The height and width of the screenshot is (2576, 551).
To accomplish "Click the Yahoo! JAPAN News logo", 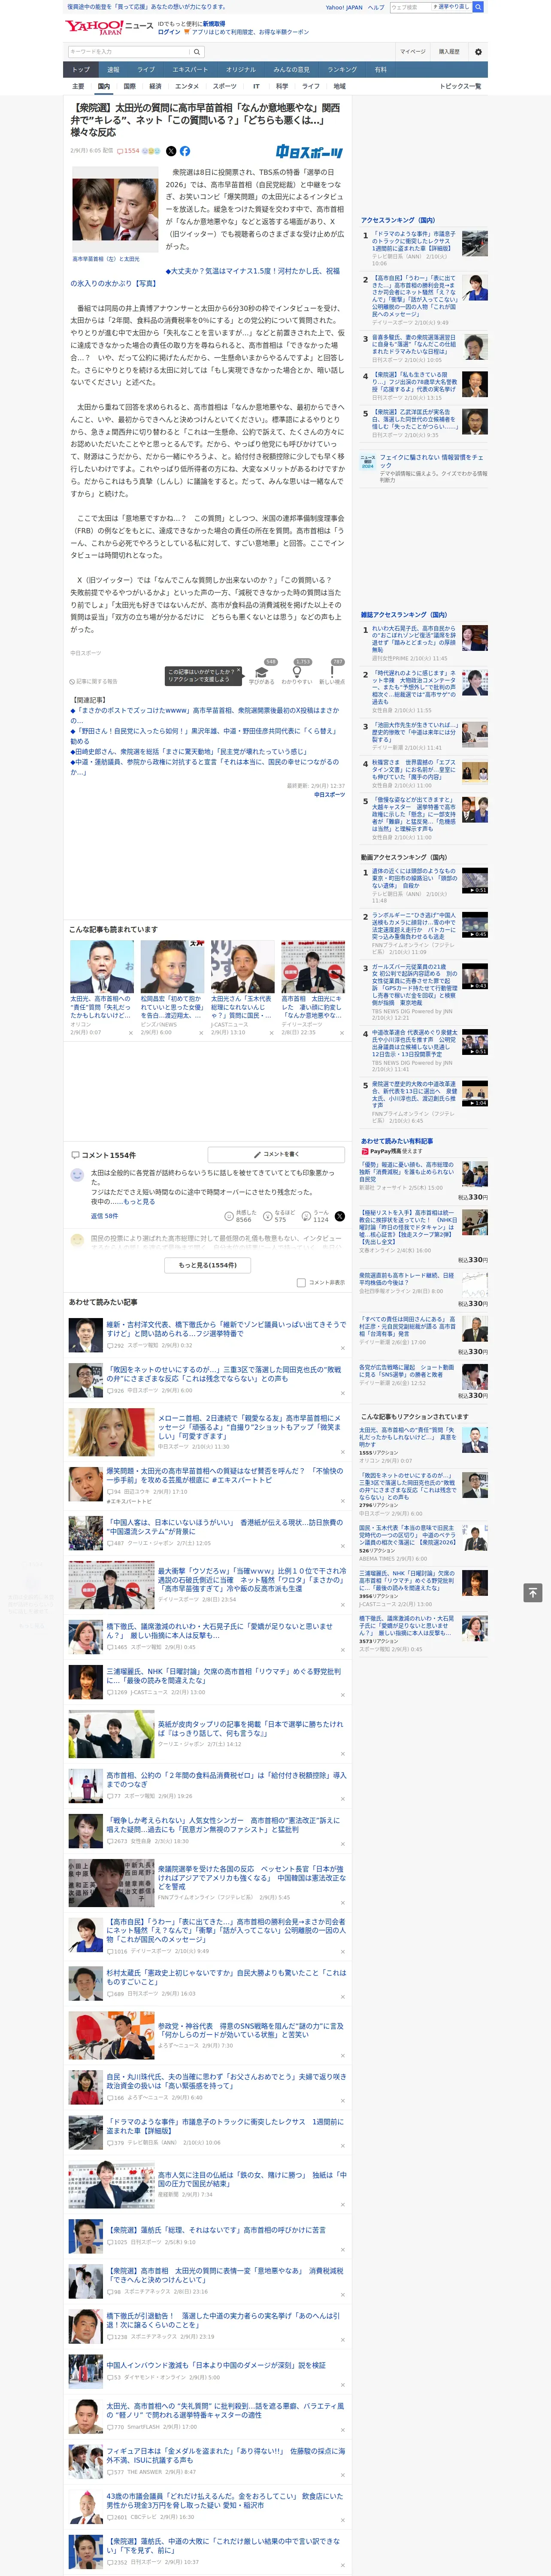I will [x=109, y=27].
